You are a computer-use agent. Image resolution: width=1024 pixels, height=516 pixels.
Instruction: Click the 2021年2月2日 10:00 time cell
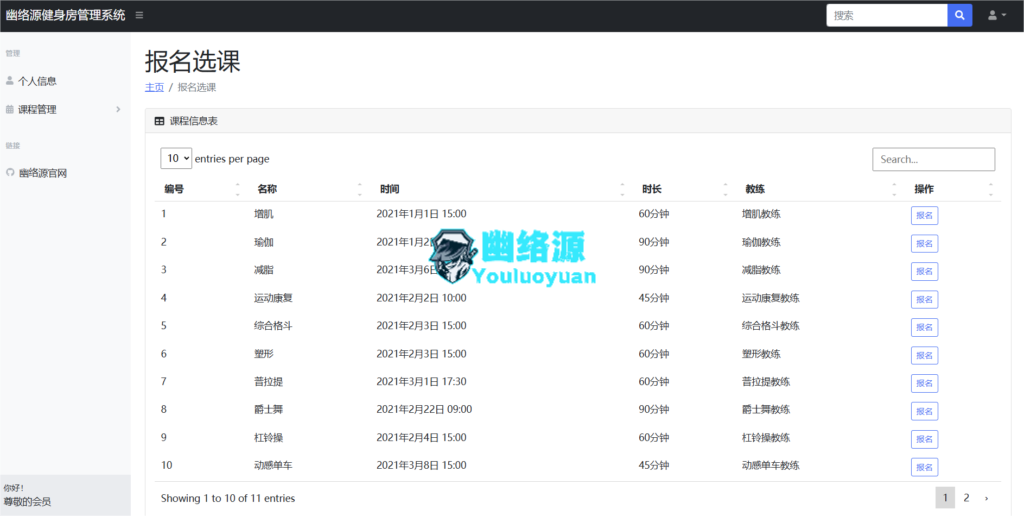tap(421, 298)
